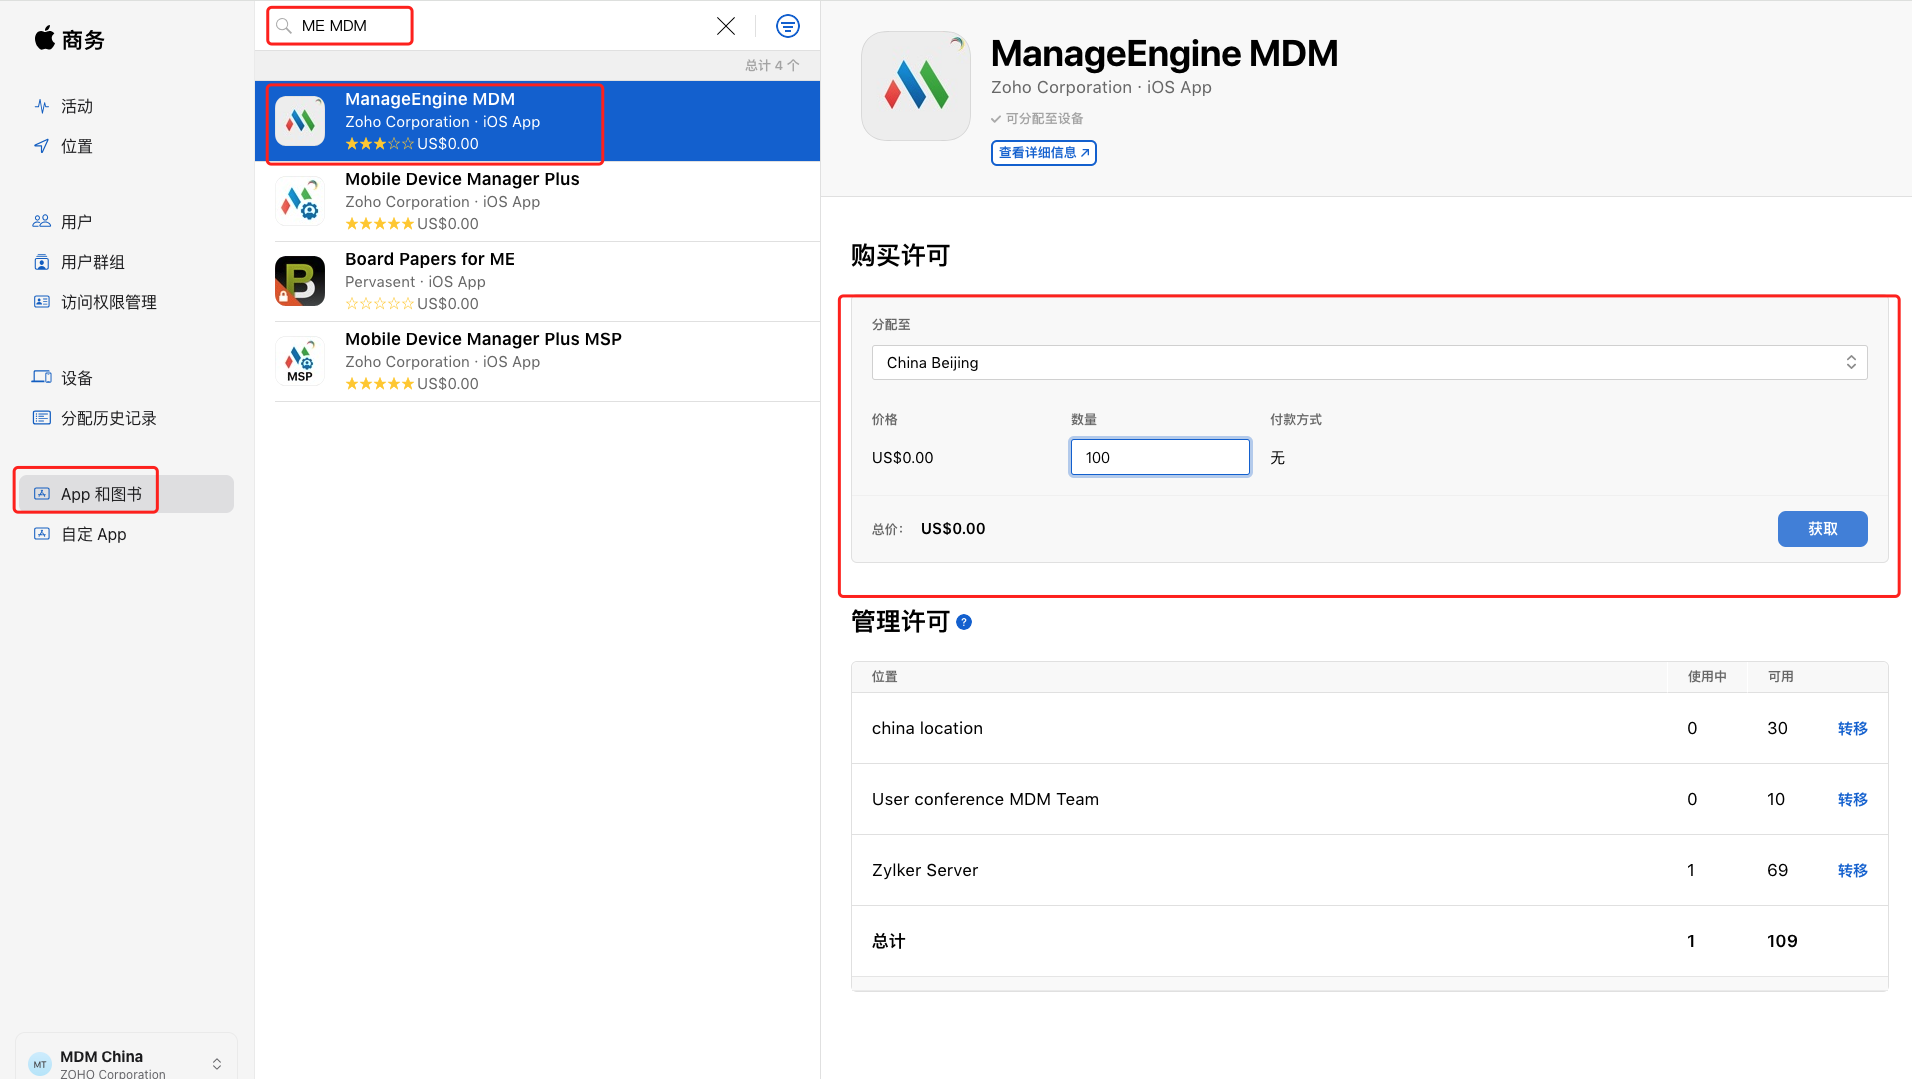Click total available value 109
The height and width of the screenshot is (1079, 1912).
pos(1782,941)
